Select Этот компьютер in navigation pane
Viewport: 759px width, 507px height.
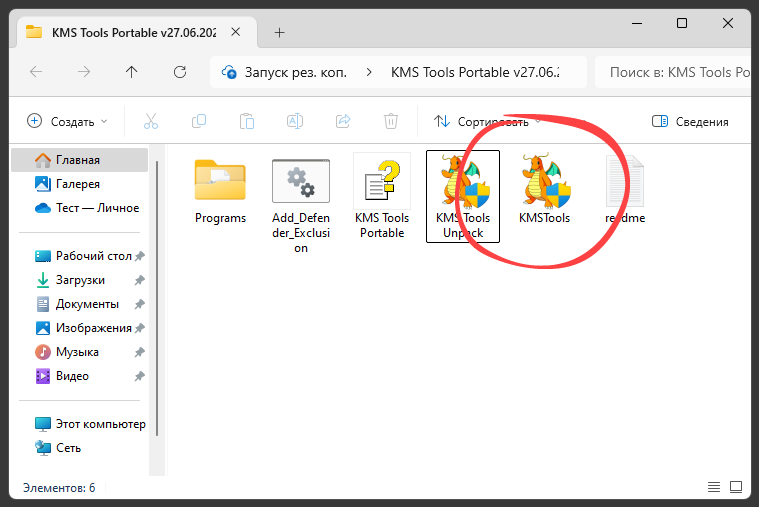pos(99,424)
